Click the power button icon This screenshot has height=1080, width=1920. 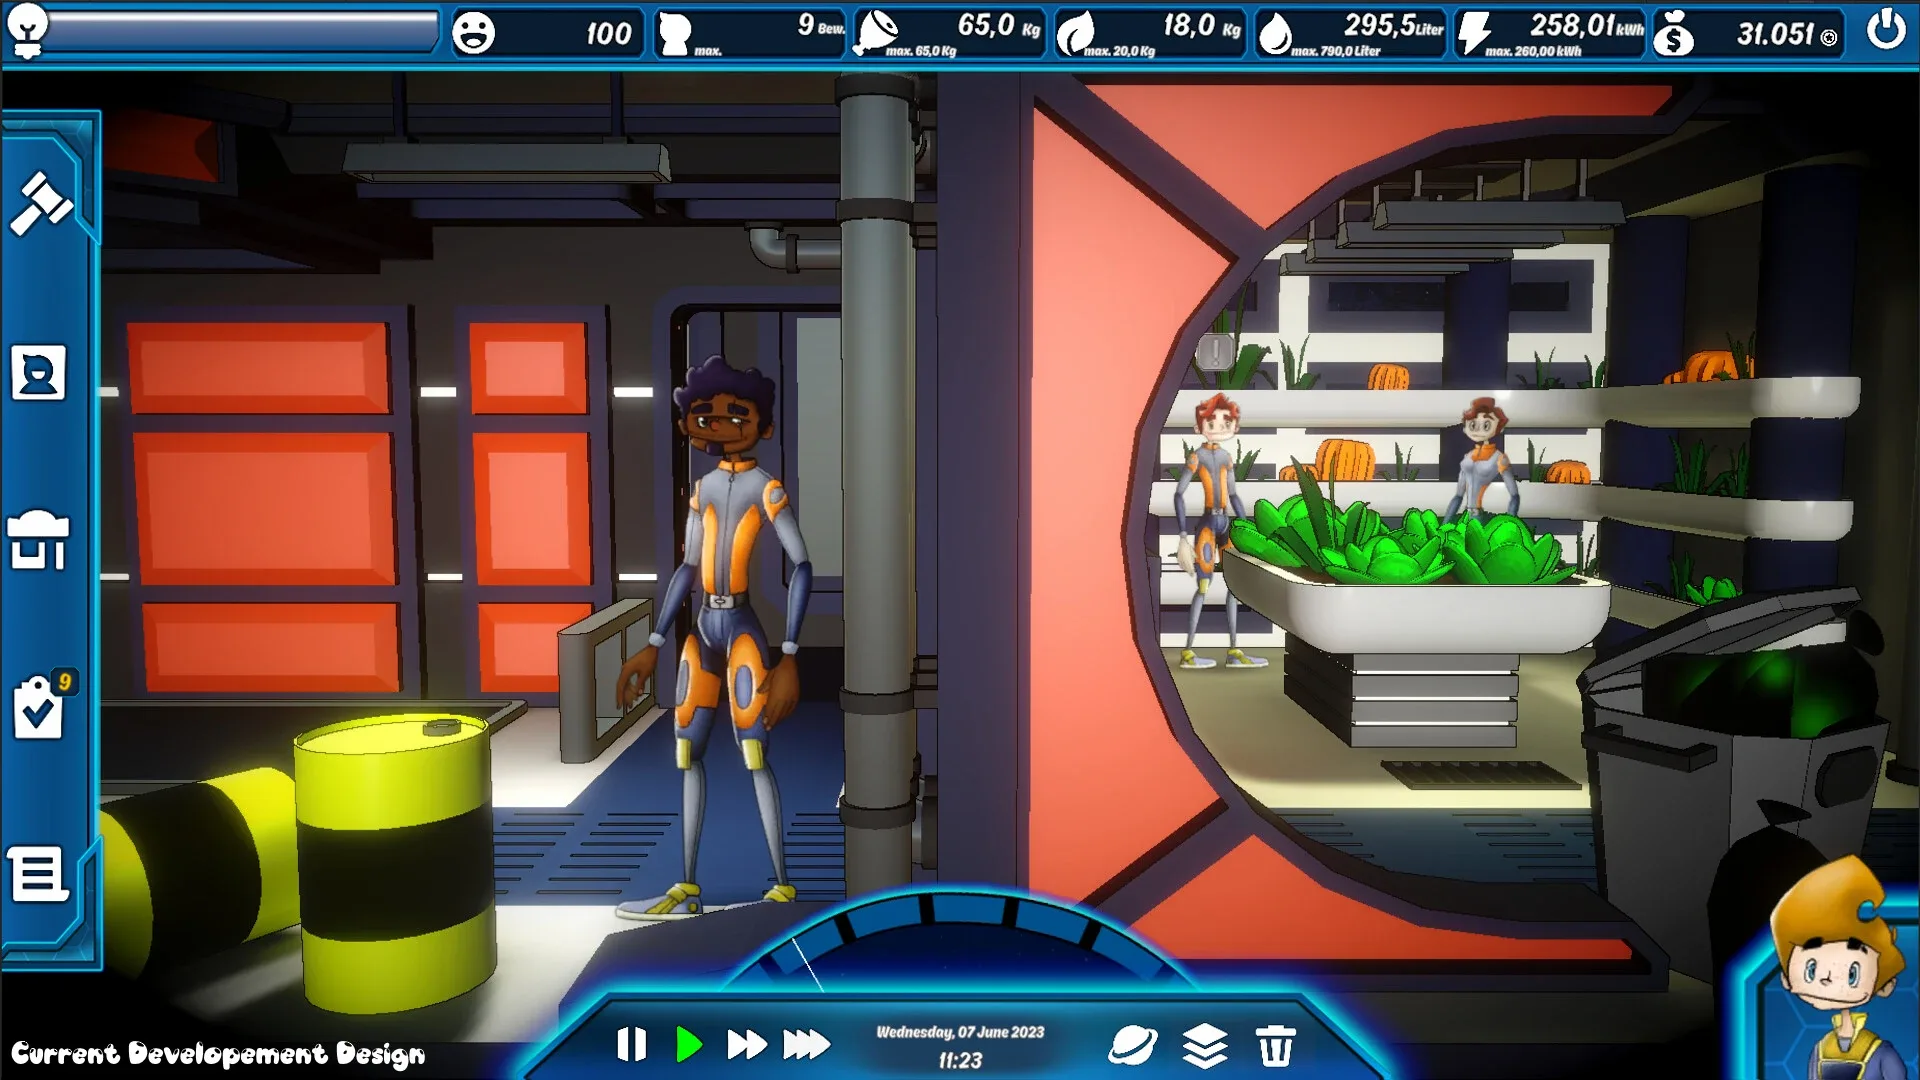pyautogui.click(x=1886, y=31)
